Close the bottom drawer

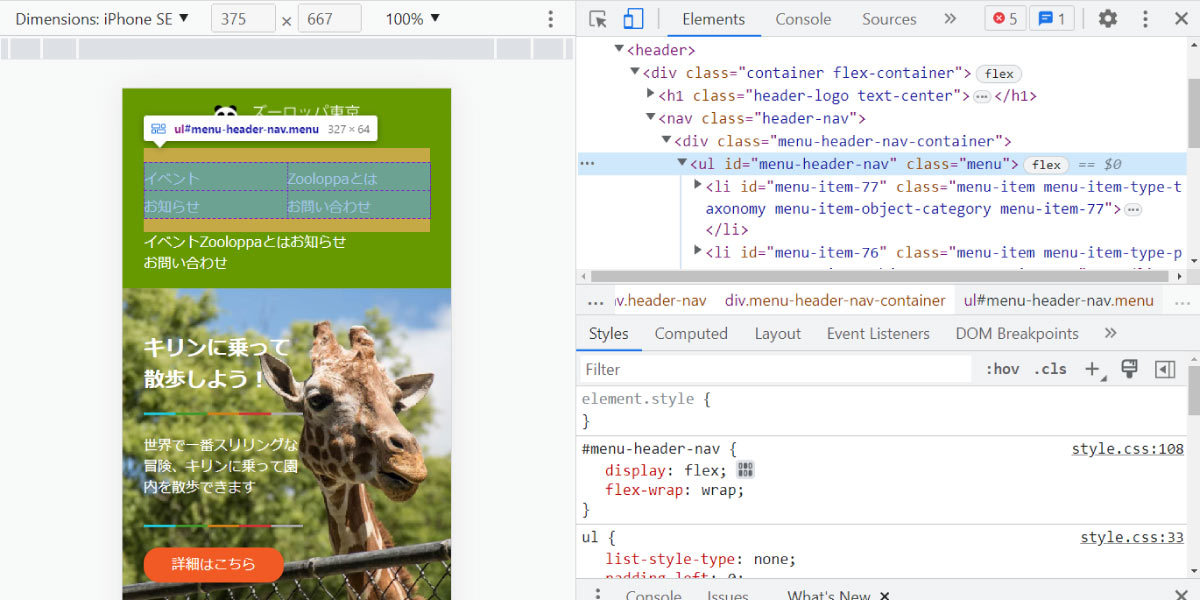[x=1180, y=594]
